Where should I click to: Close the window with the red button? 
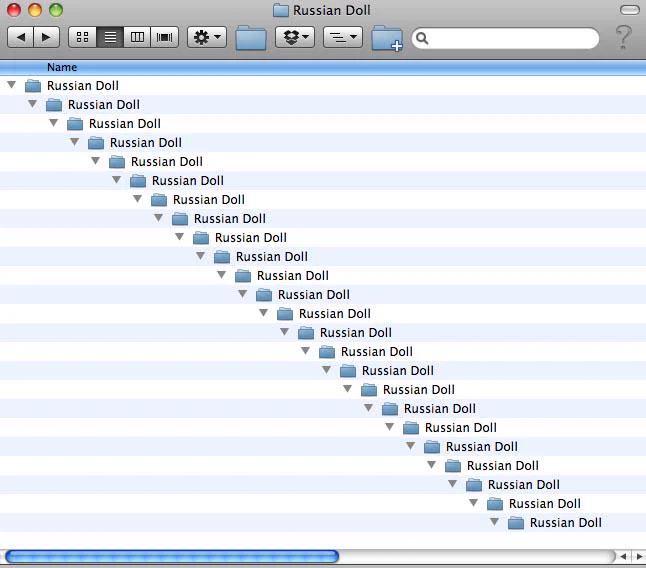click(x=14, y=10)
